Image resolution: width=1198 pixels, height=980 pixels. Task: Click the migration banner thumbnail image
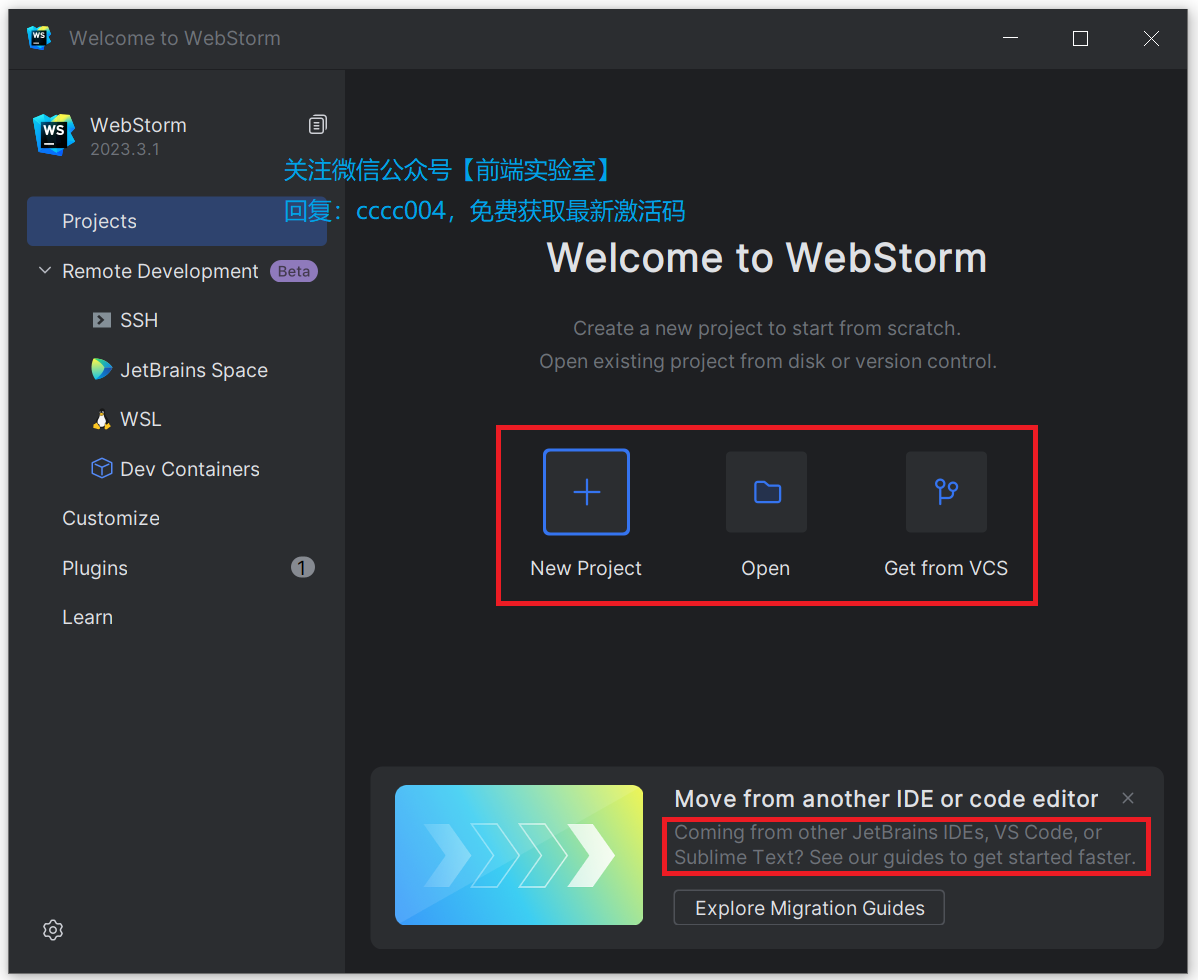[518, 855]
